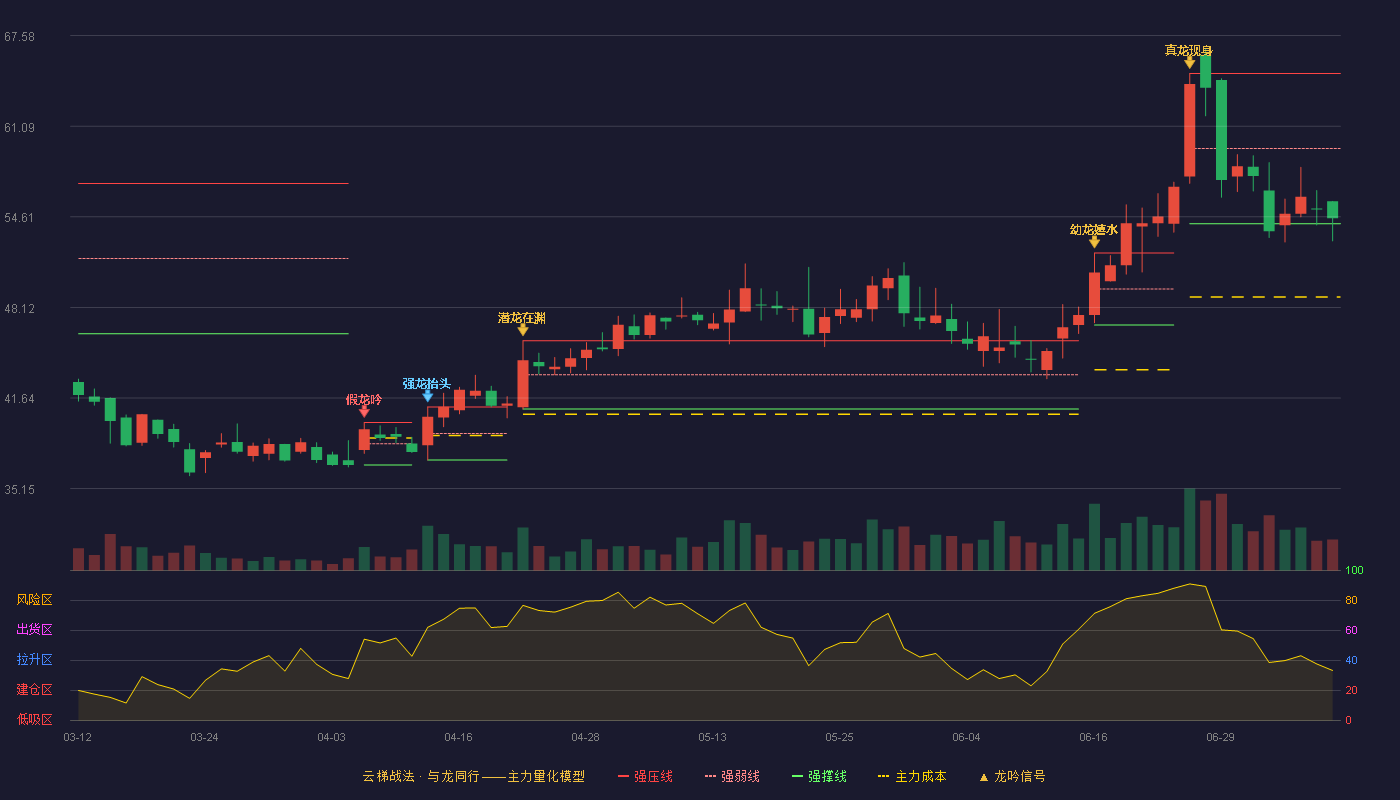Click the 67.58 price axis label

[x=20, y=37]
